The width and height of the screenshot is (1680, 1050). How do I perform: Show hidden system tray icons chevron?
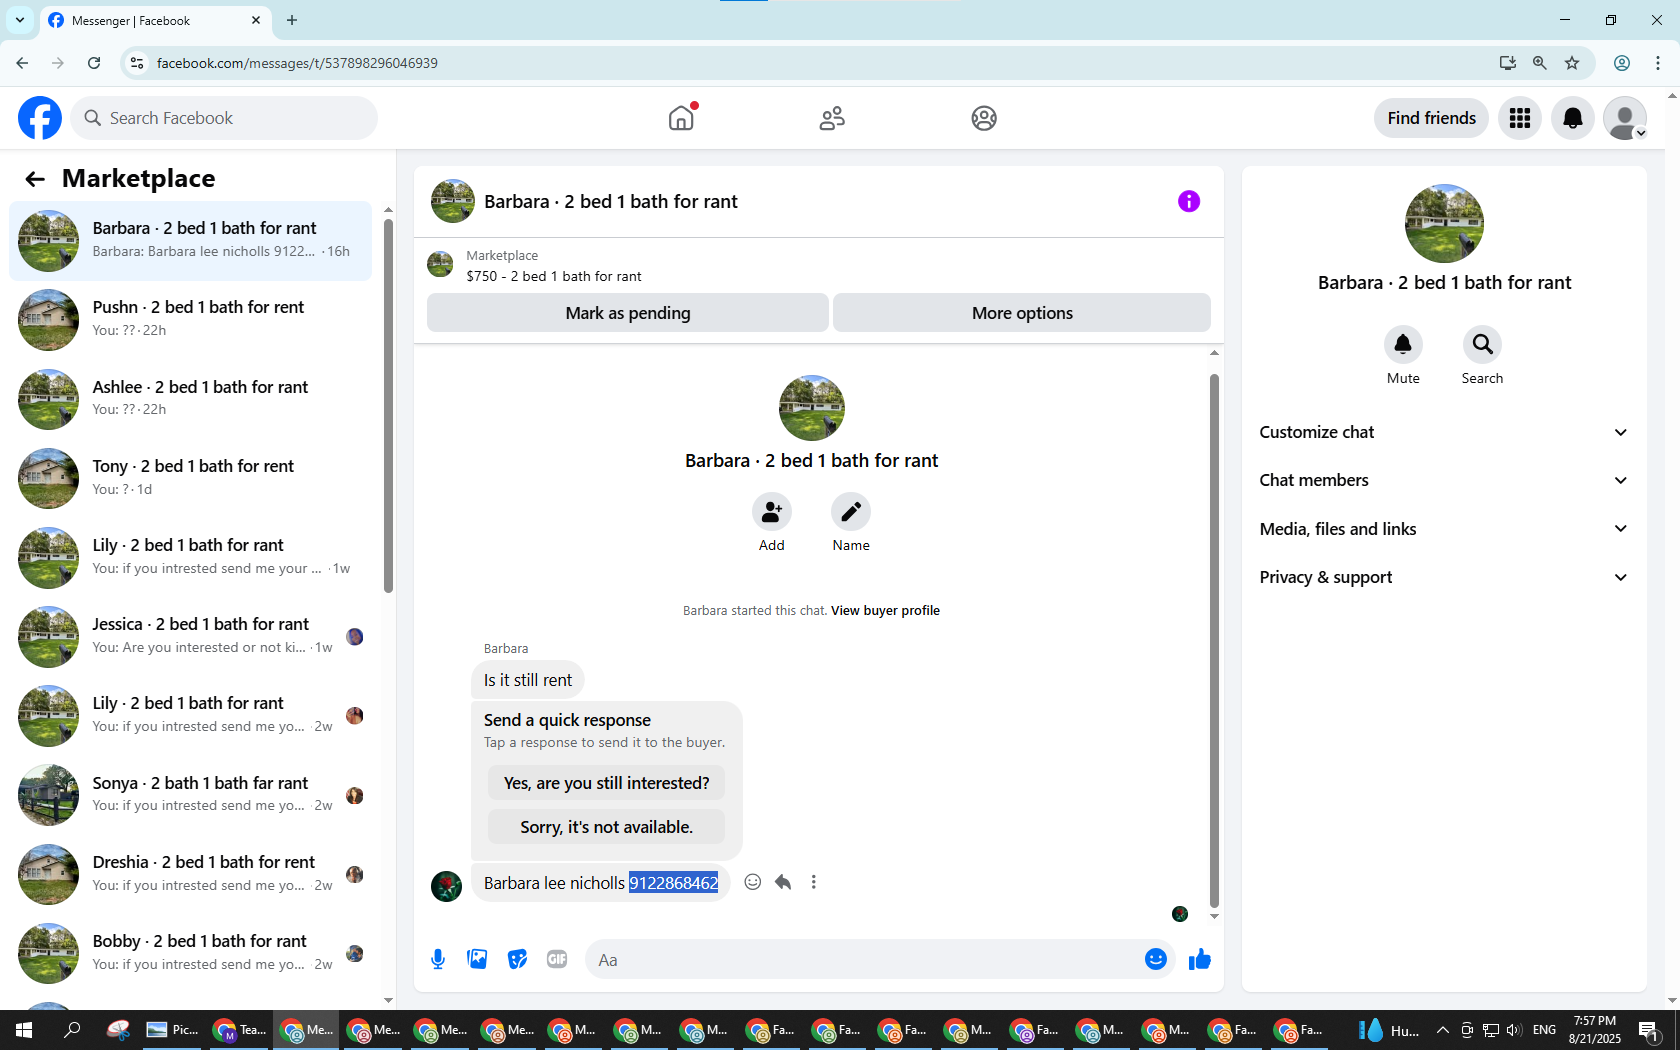(1442, 1029)
